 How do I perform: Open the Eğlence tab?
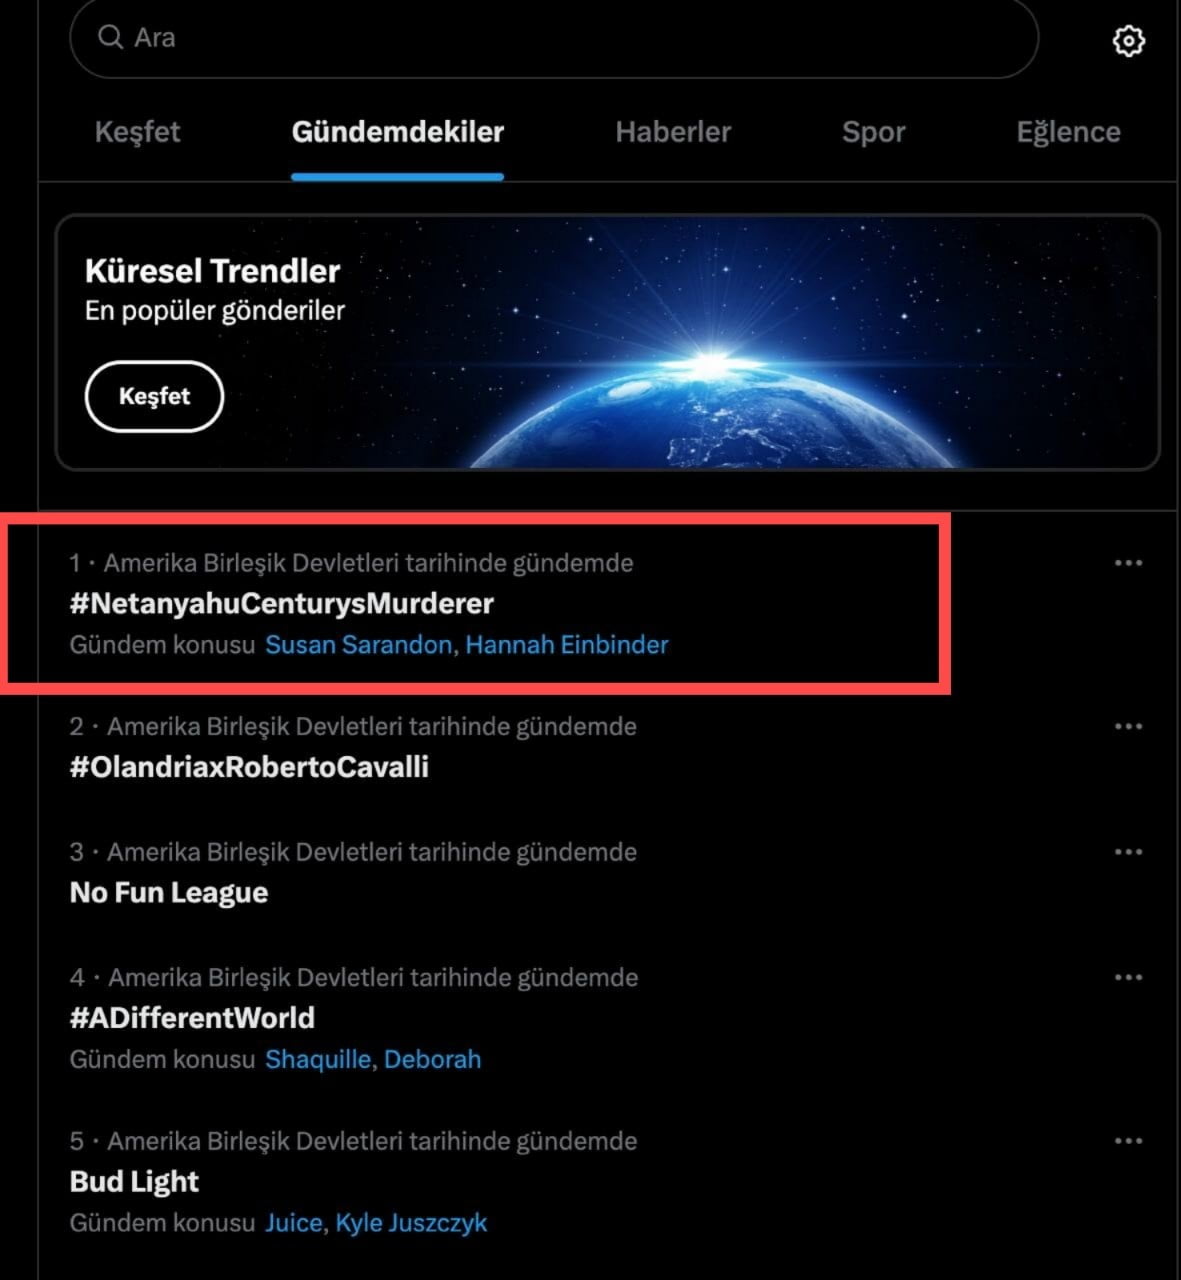point(1068,132)
